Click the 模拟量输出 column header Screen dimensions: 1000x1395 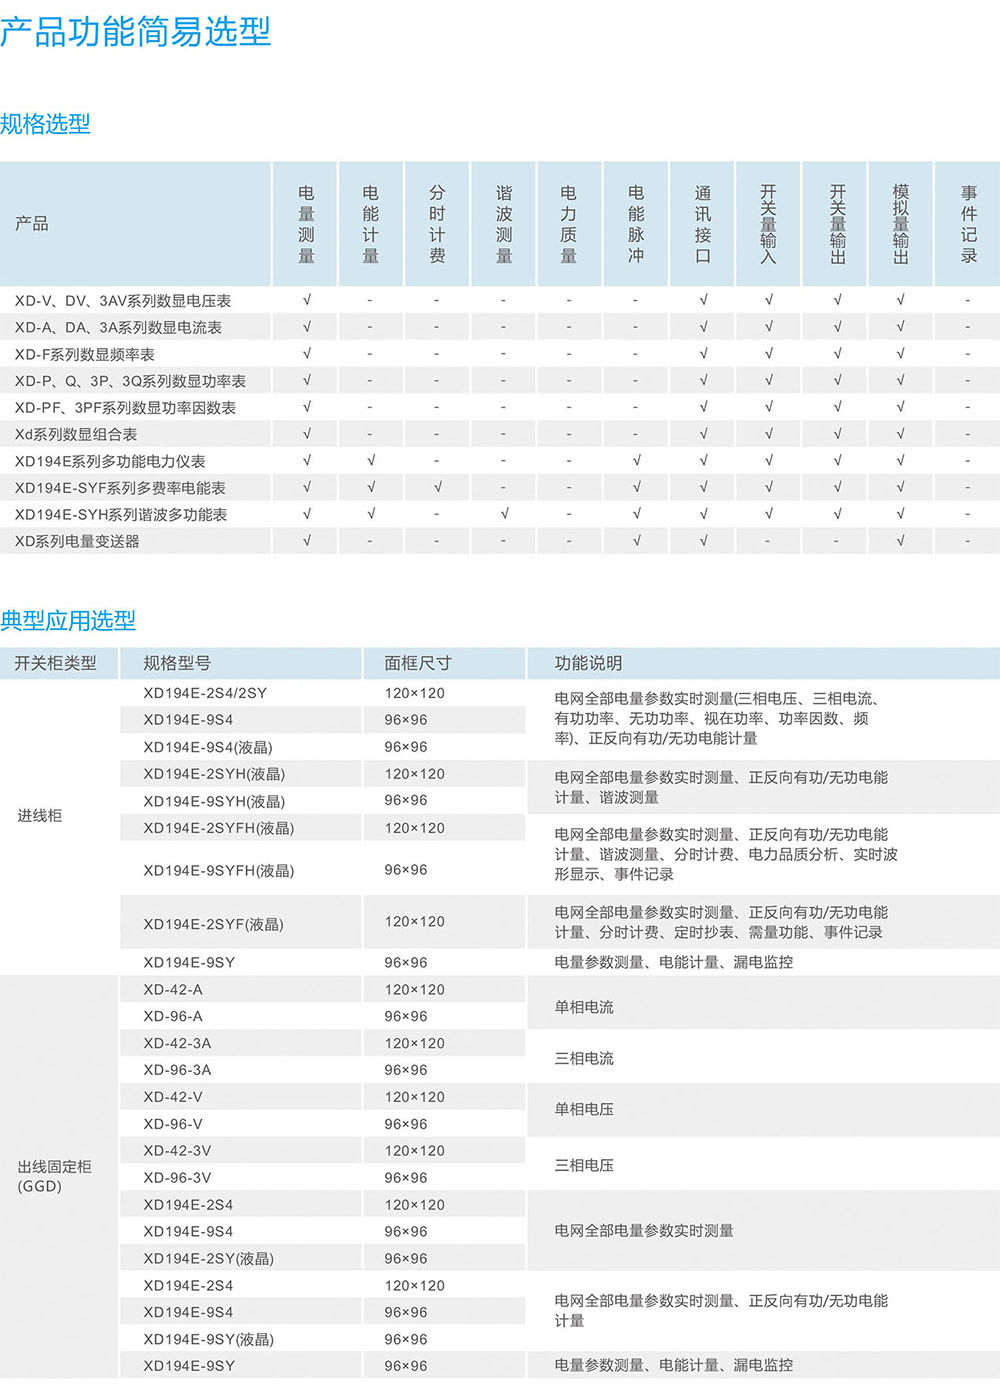pyautogui.click(x=901, y=224)
